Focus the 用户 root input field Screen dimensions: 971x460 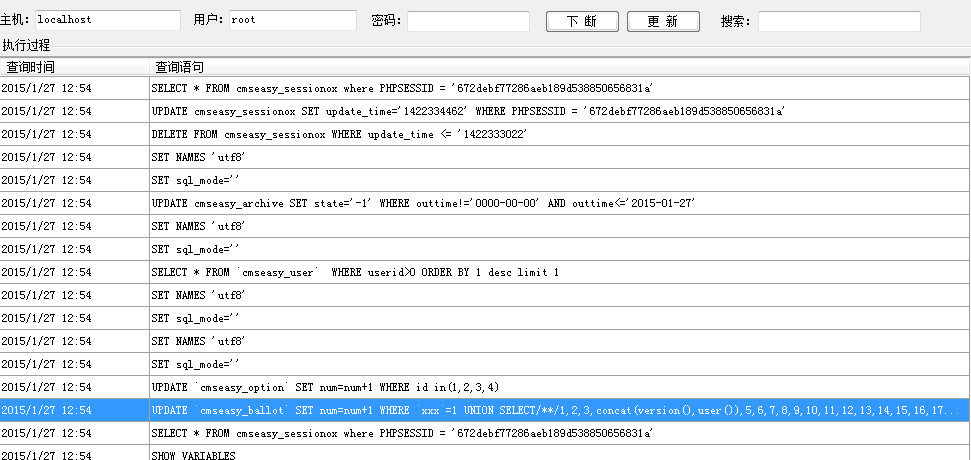[x=293, y=20]
